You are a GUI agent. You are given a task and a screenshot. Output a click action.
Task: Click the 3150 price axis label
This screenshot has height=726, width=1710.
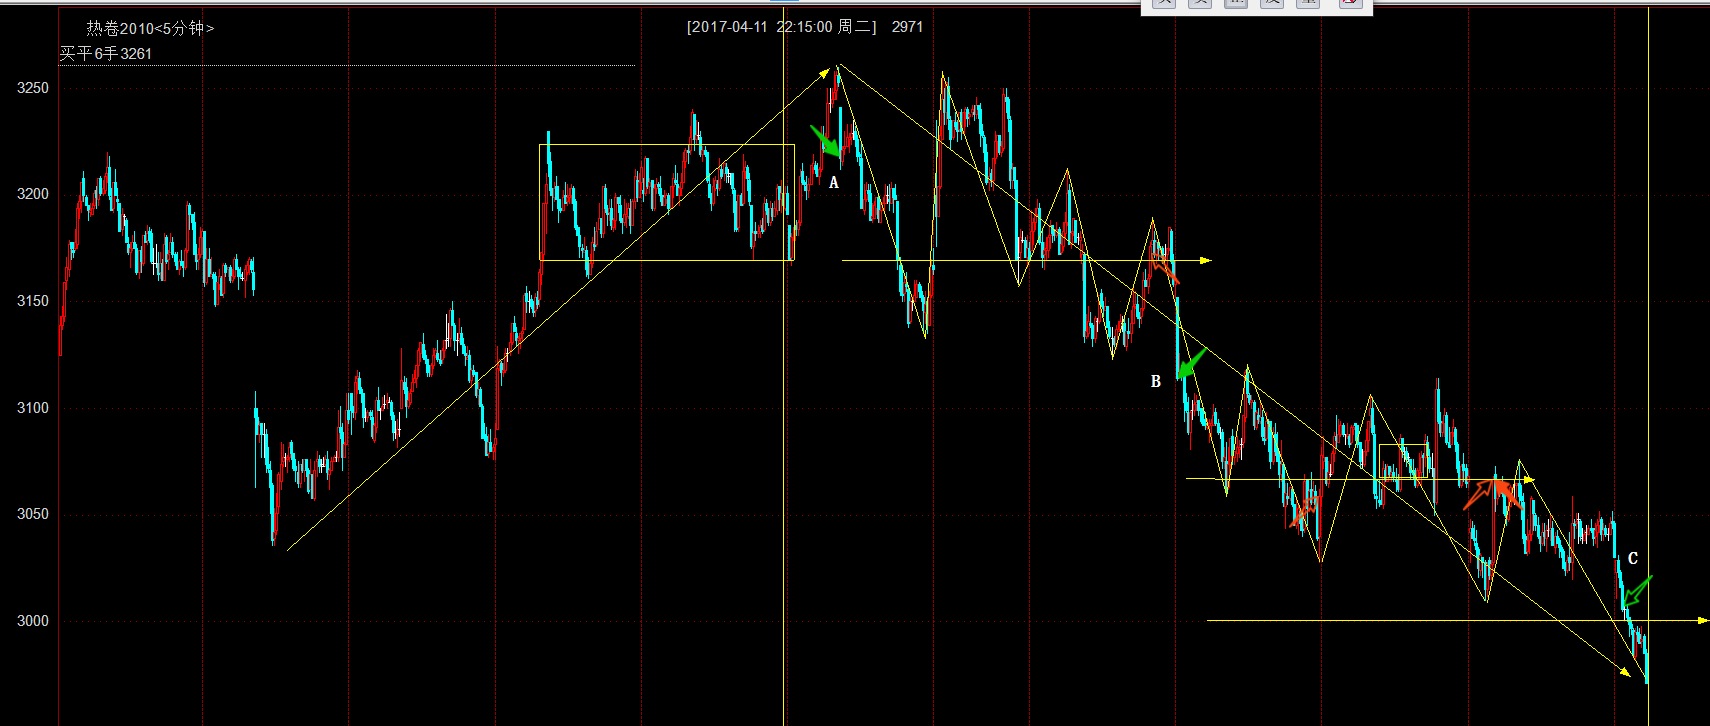click(x=33, y=301)
